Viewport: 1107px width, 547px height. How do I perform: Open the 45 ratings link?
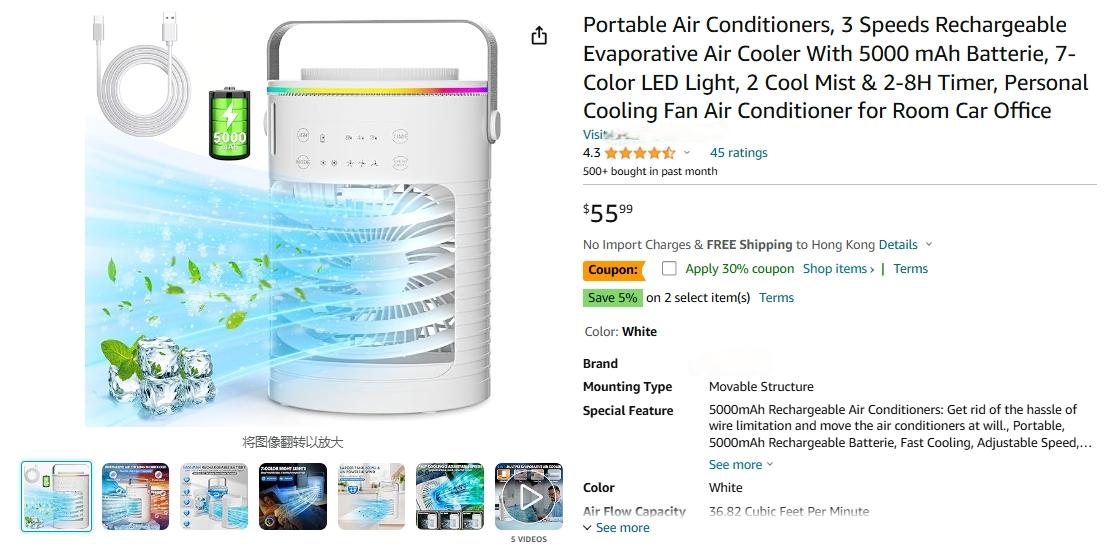pyautogui.click(x=738, y=153)
